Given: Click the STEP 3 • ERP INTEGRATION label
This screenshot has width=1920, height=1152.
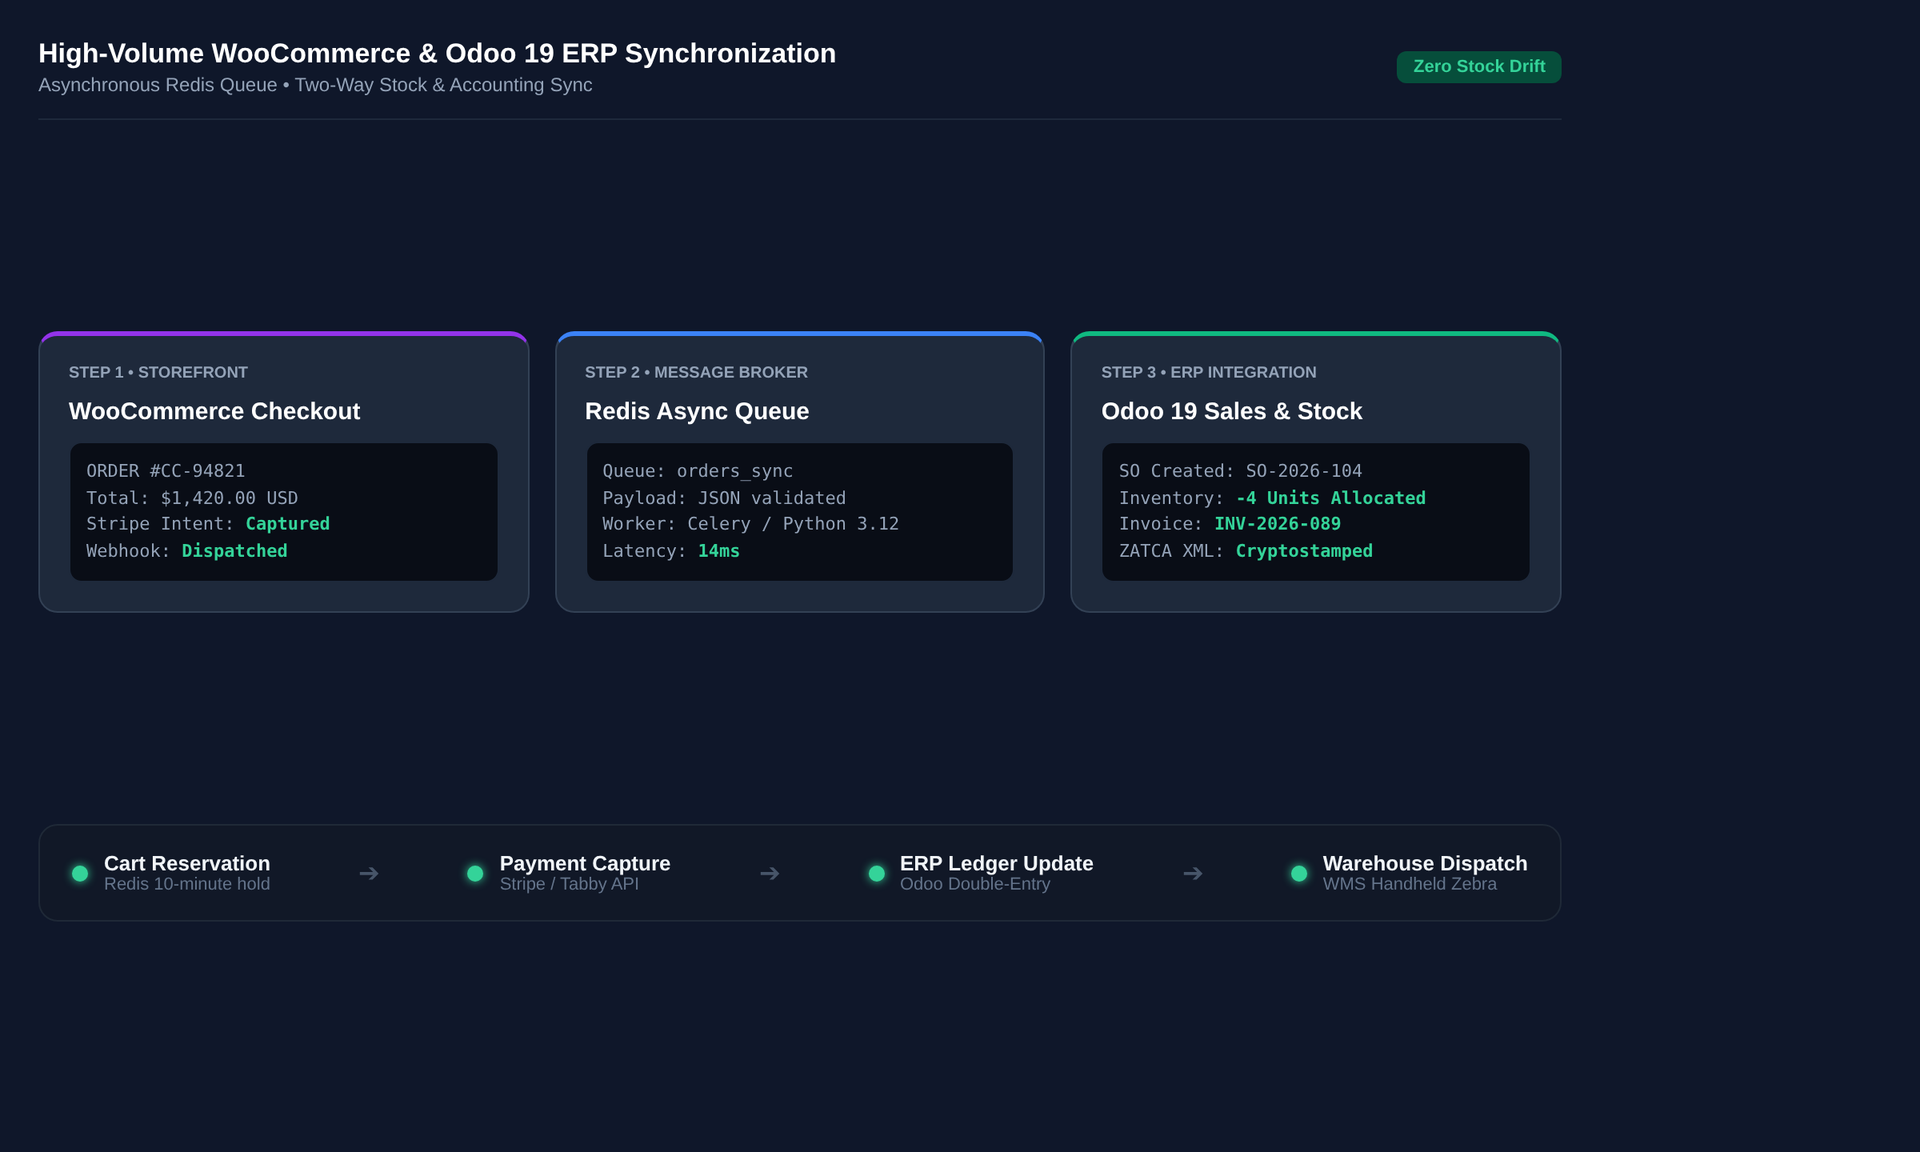Looking at the screenshot, I should pyautogui.click(x=1209, y=372).
